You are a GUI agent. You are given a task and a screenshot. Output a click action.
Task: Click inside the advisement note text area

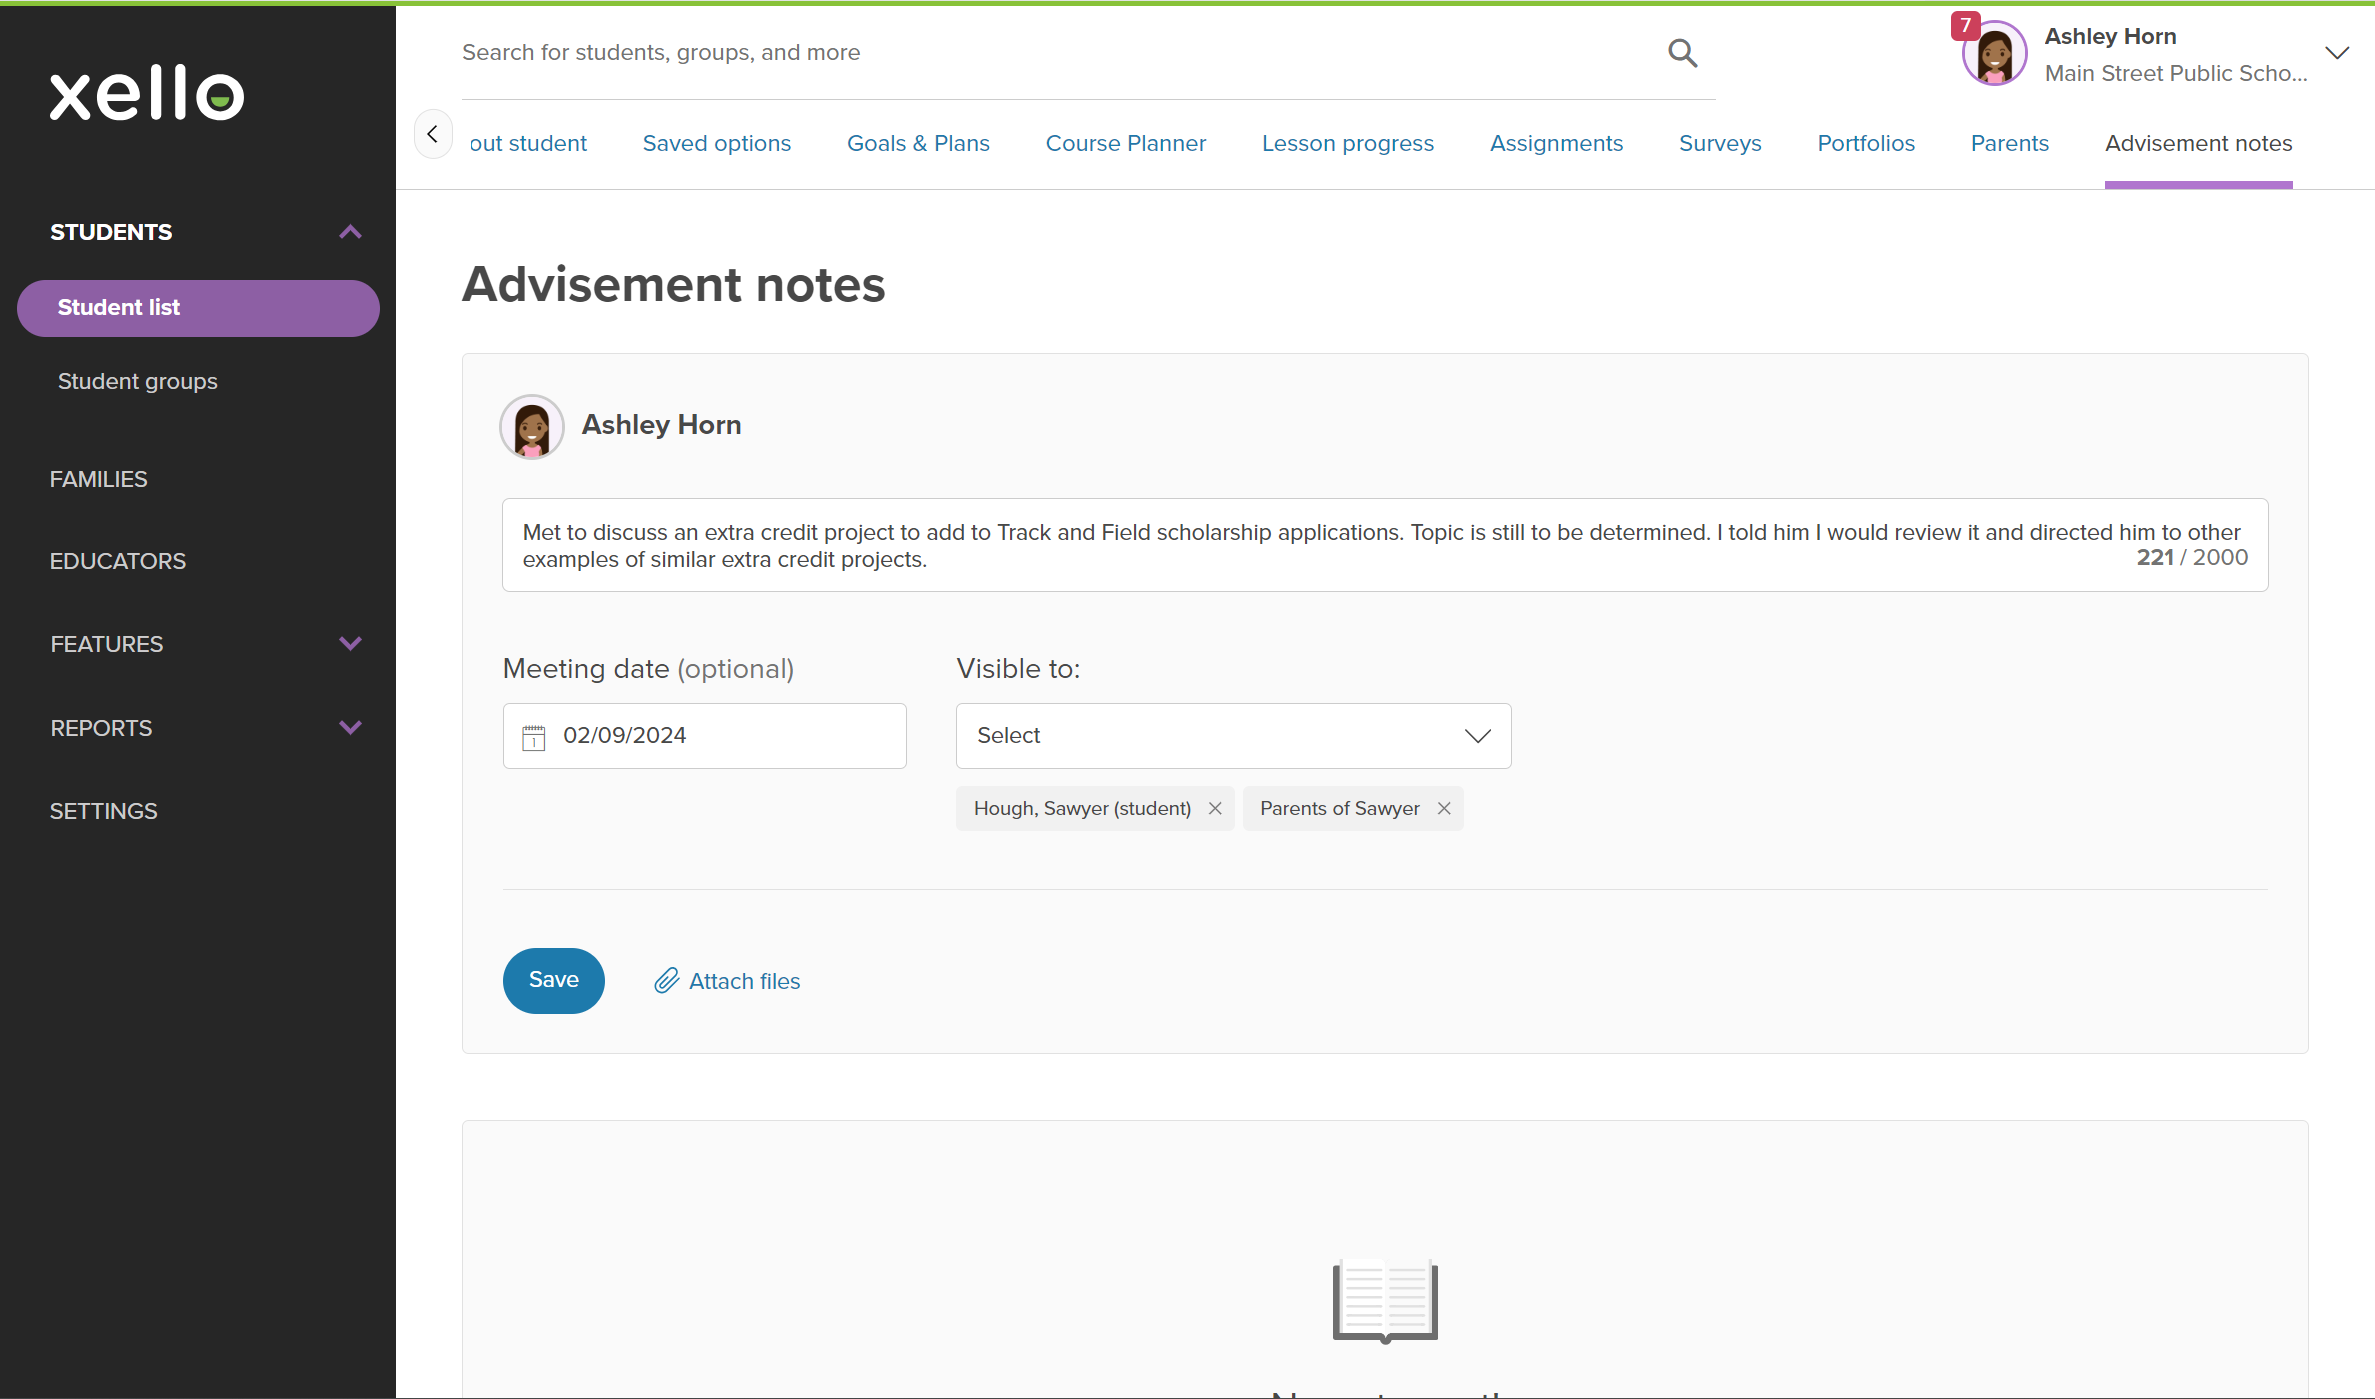tap(1385, 545)
